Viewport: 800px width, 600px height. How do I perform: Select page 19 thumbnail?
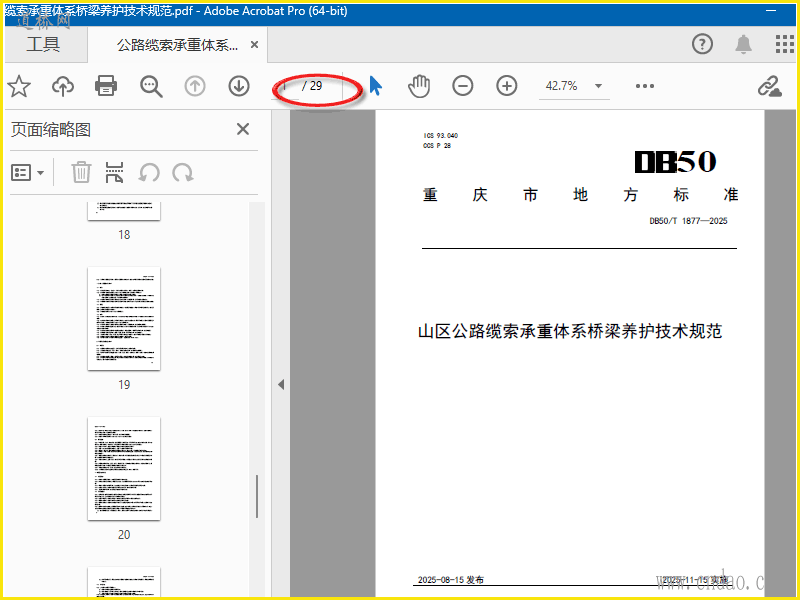[124, 319]
